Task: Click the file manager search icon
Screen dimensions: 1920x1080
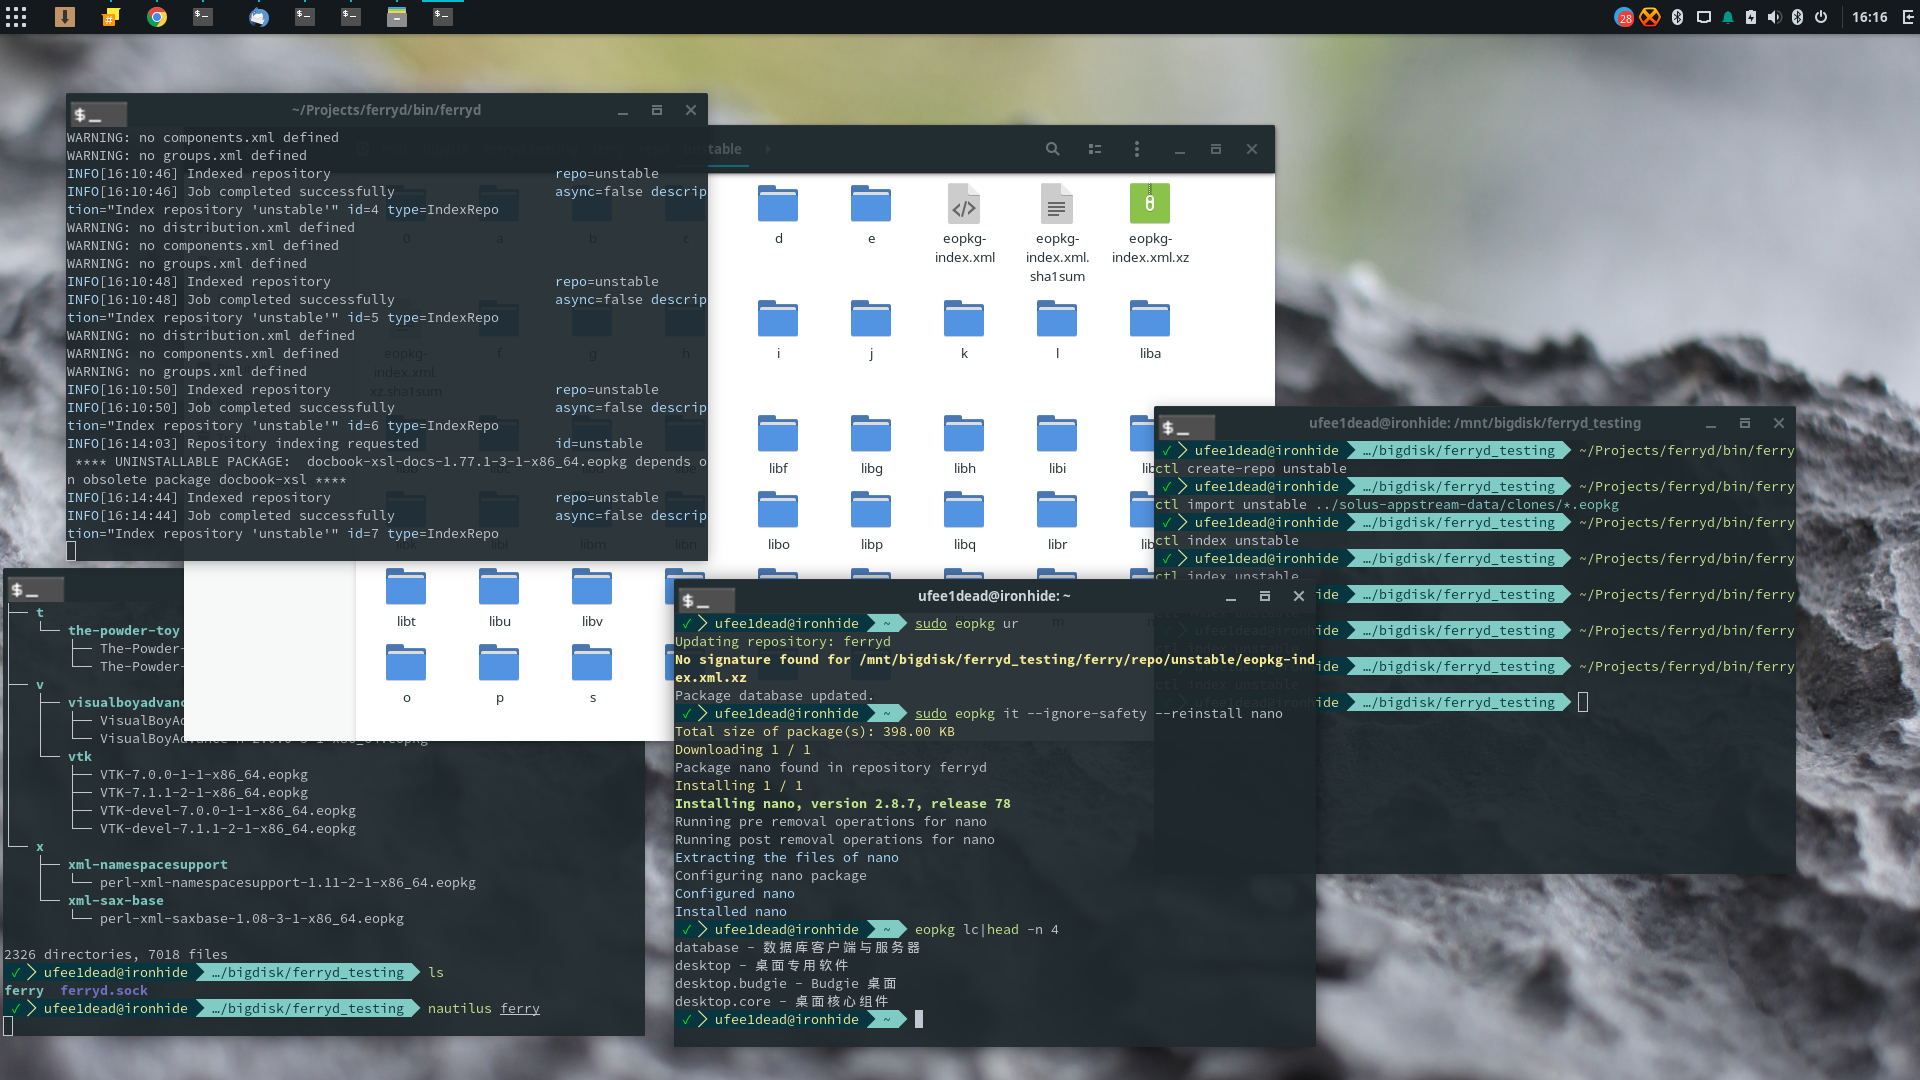Action: coord(1052,149)
